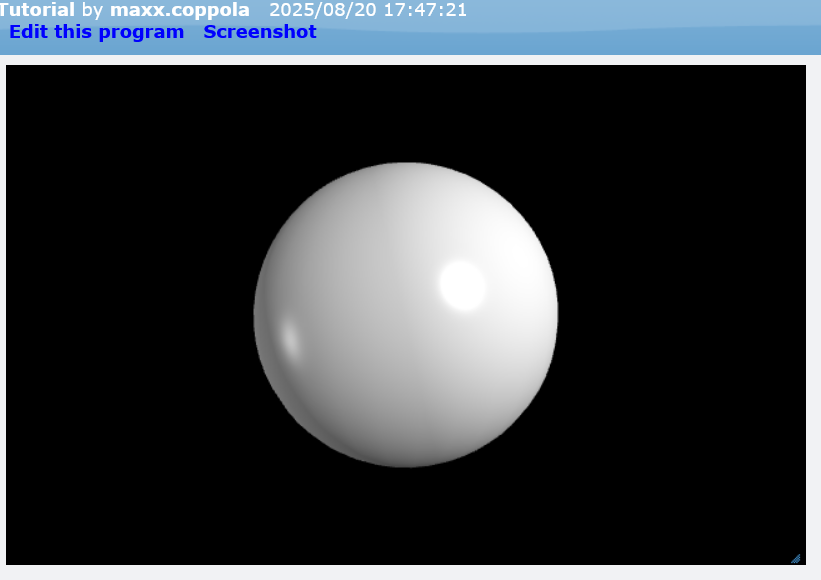
Task: Open the 'Edit this program' link
Action: [96, 32]
